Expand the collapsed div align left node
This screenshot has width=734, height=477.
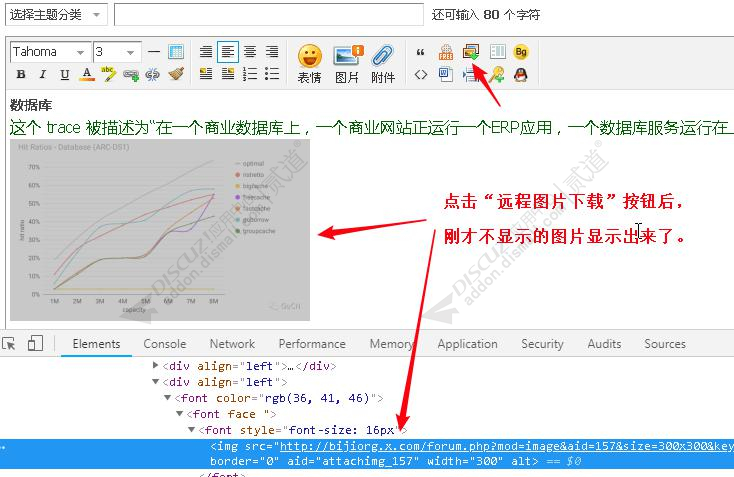coord(155,365)
